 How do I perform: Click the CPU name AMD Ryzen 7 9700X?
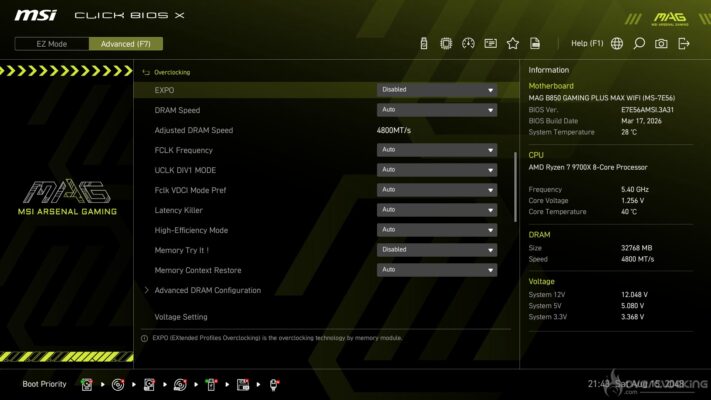pos(588,167)
